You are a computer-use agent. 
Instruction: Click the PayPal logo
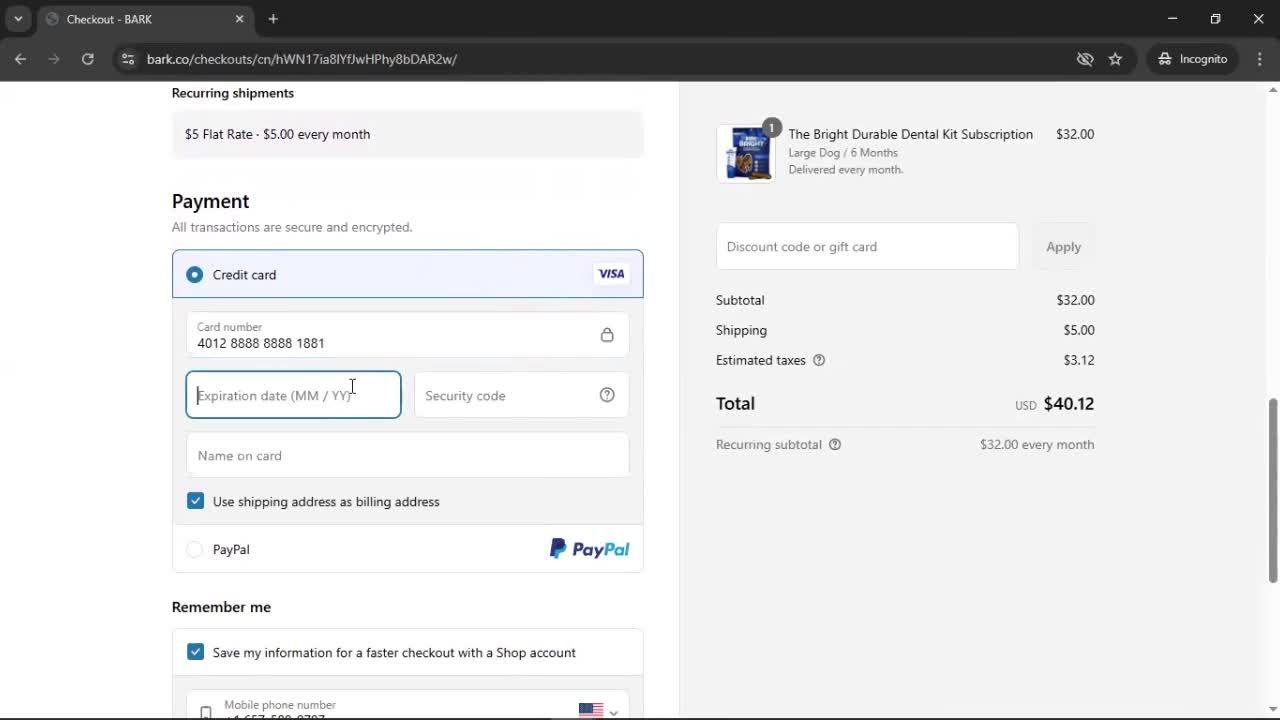pos(589,549)
